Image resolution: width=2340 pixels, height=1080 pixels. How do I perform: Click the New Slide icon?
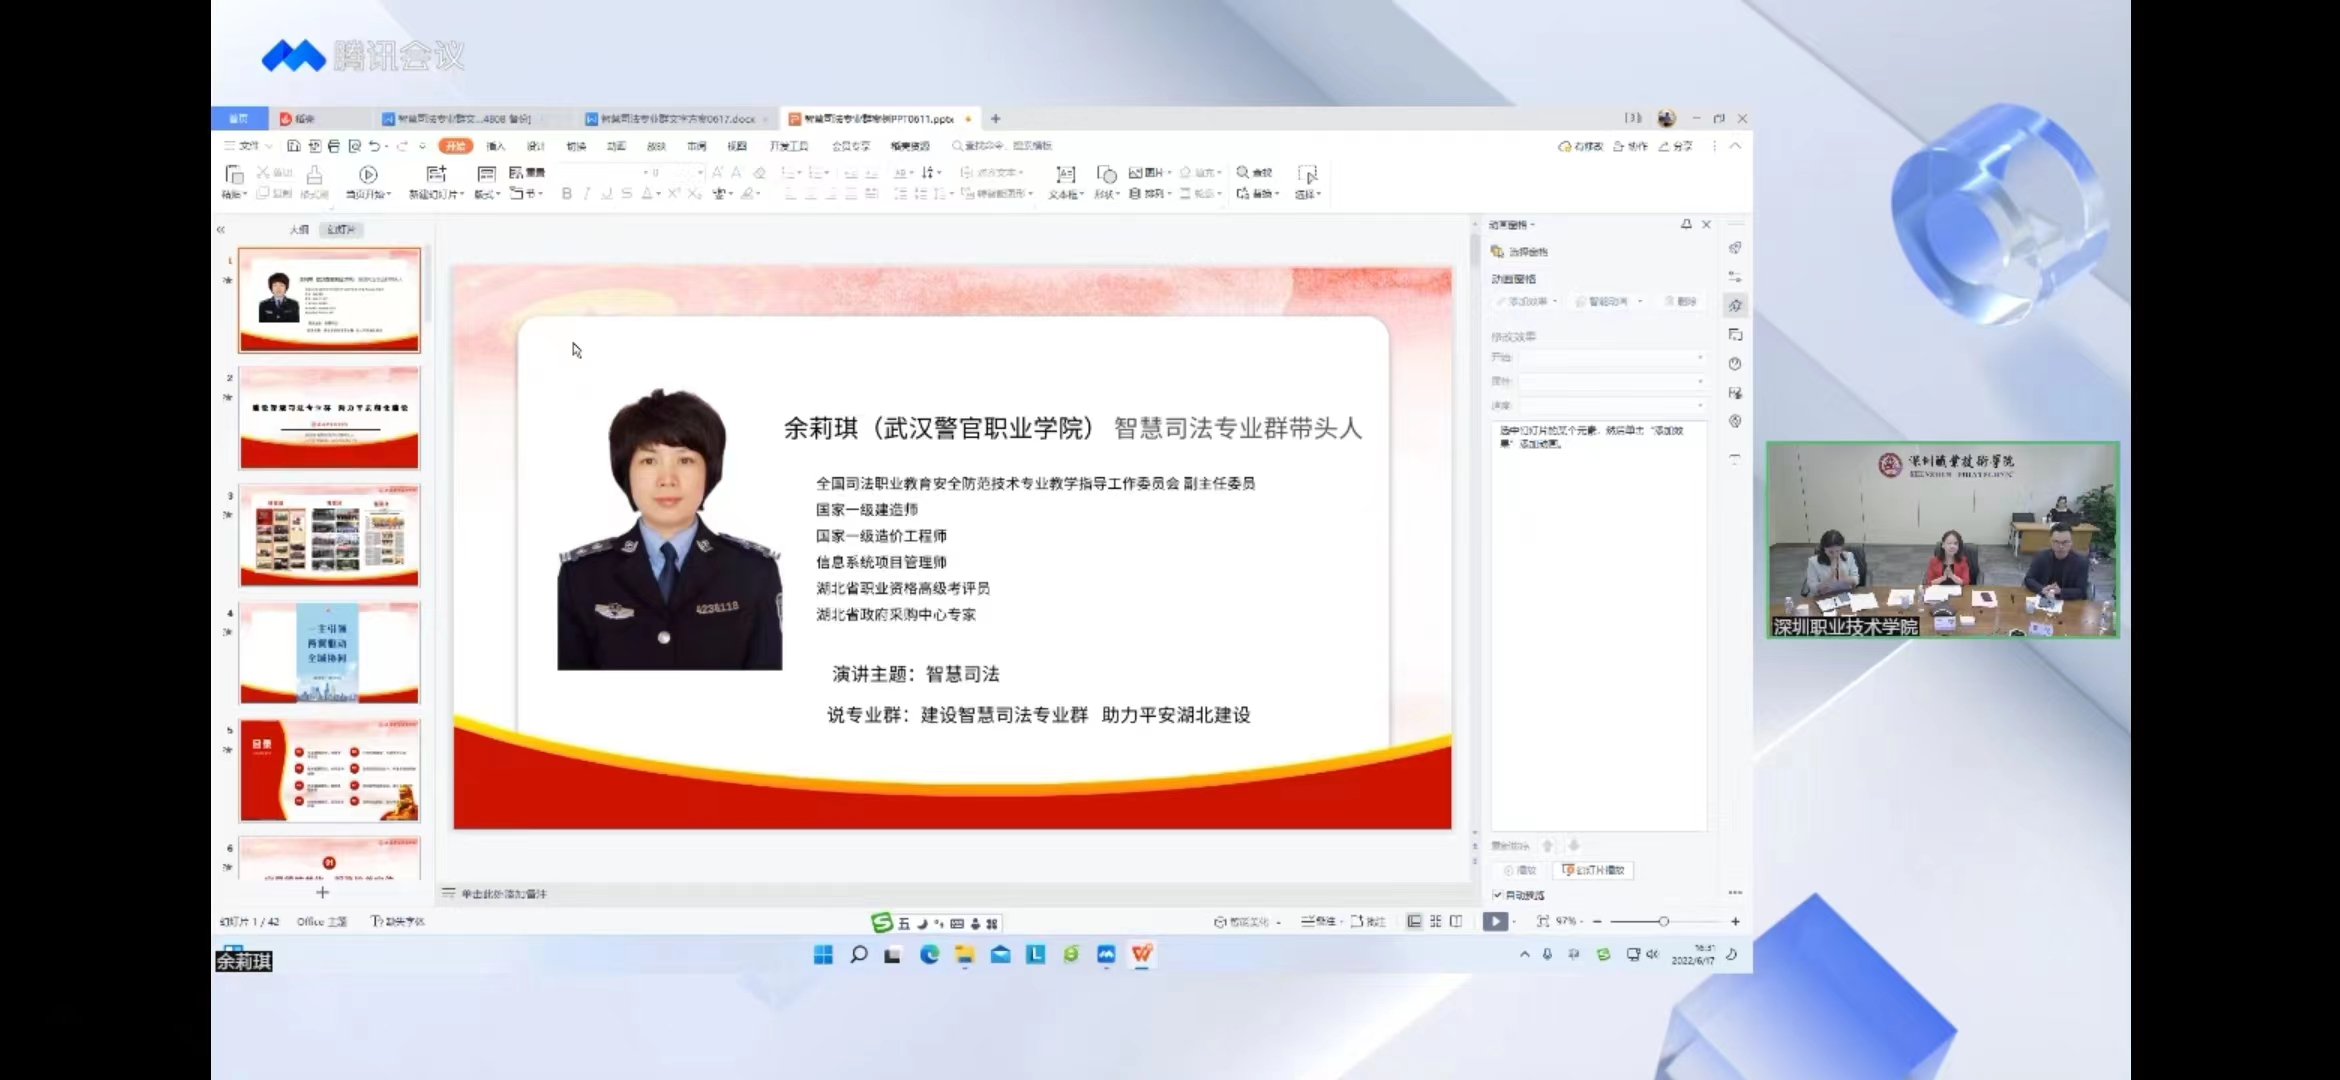point(436,175)
